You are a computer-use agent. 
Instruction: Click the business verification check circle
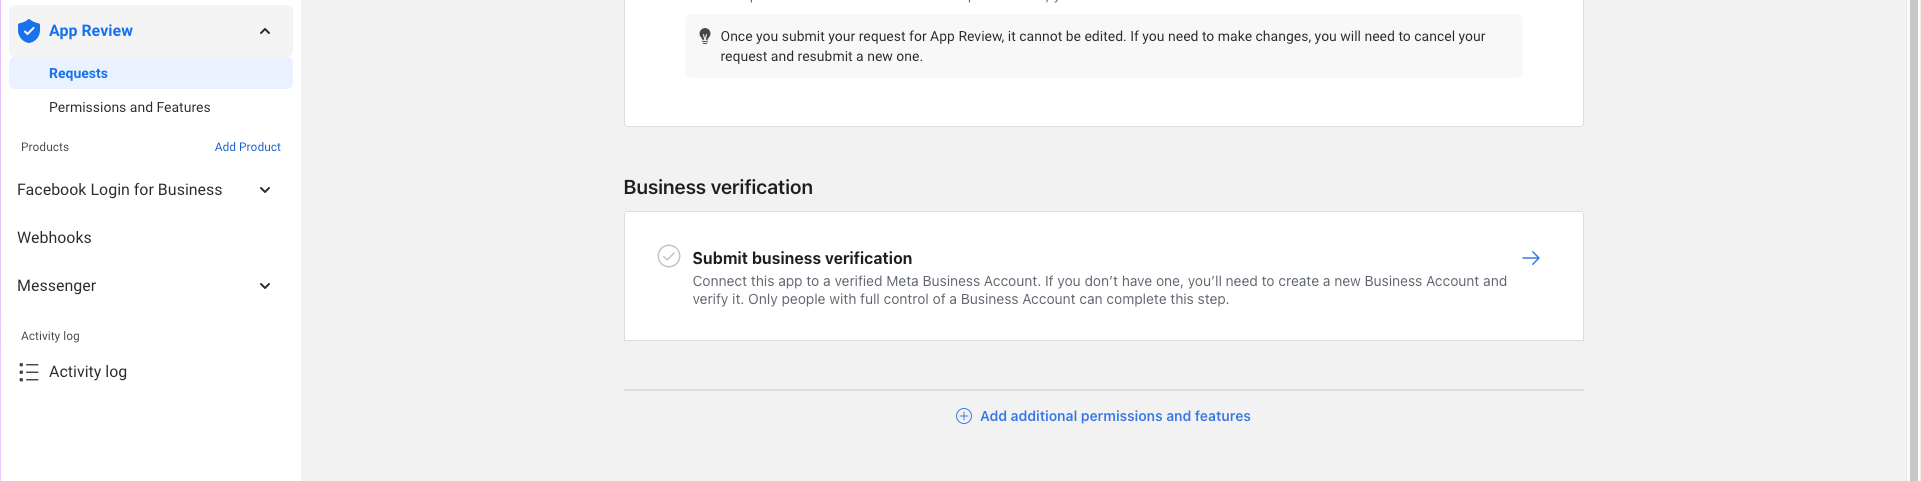[669, 256]
